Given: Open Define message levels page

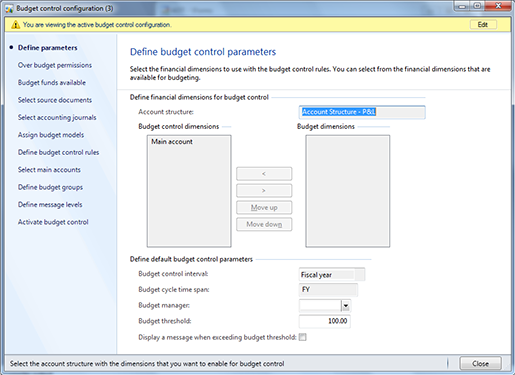Looking at the screenshot, I should click(x=50, y=205).
